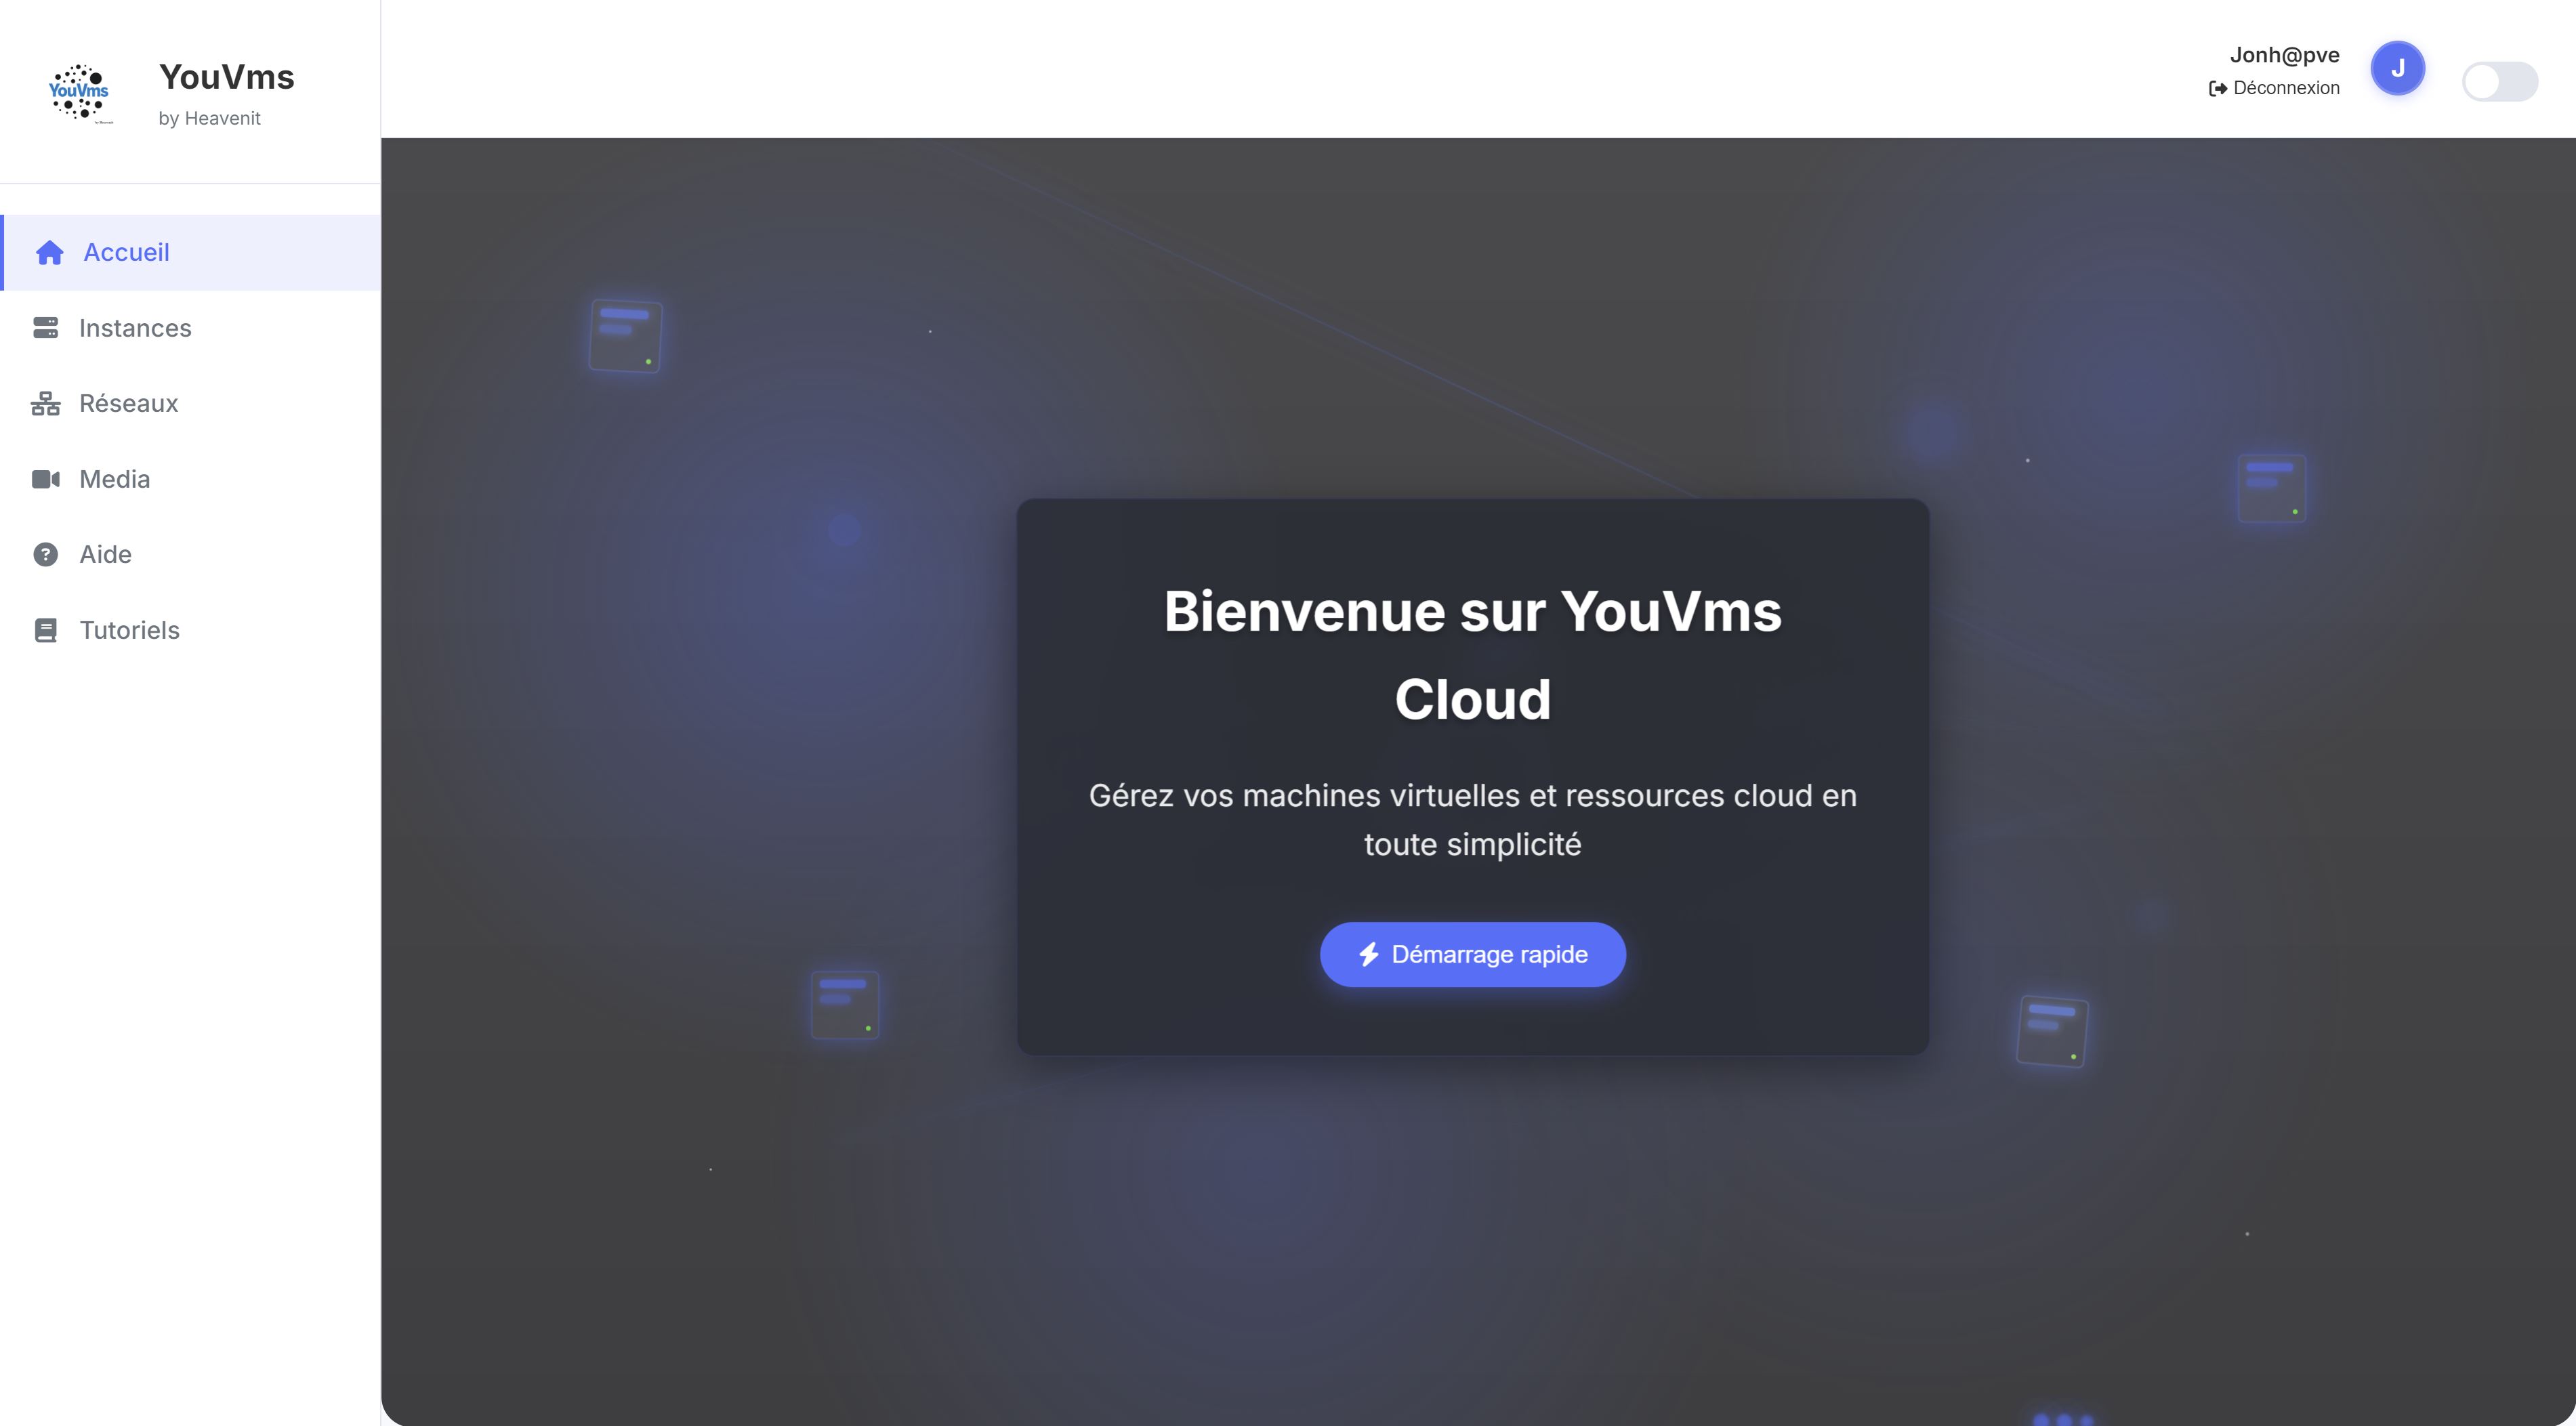Toggle the theme switch in header
Viewport: 2576px width, 1426px height.
pyautogui.click(x=2499, y=81)
